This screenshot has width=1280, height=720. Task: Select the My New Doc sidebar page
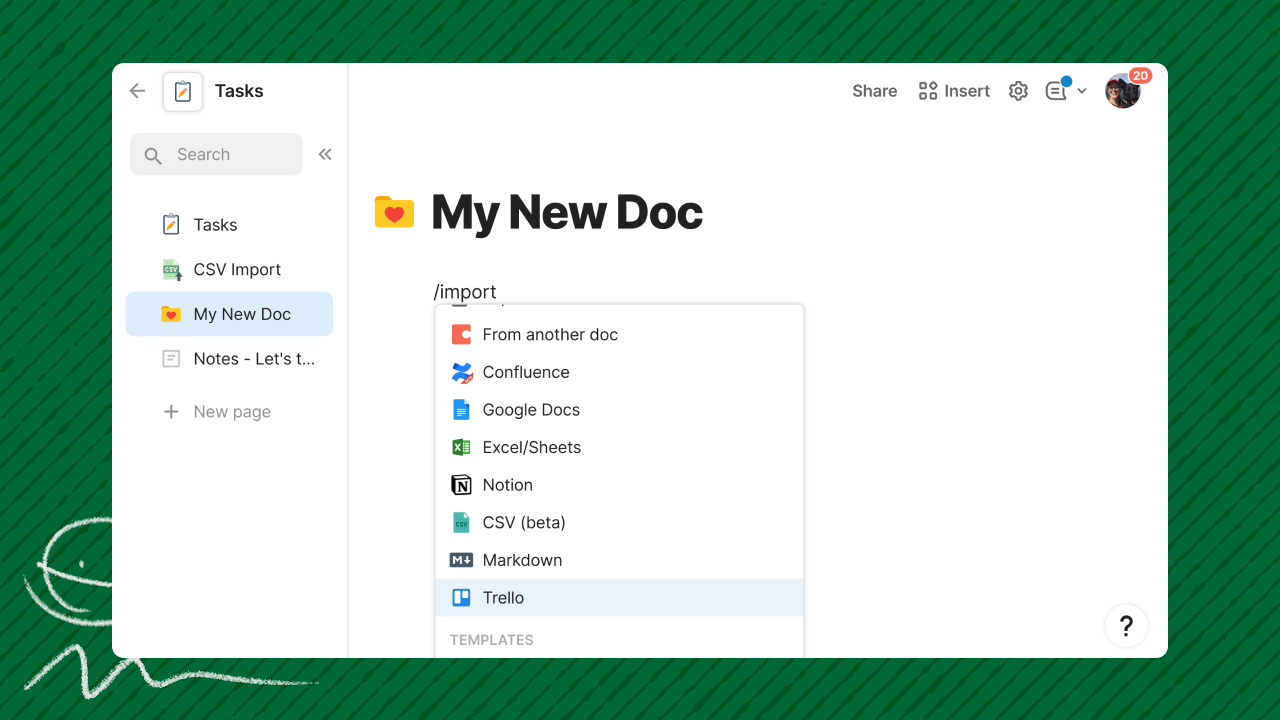(x=229, y=314)
